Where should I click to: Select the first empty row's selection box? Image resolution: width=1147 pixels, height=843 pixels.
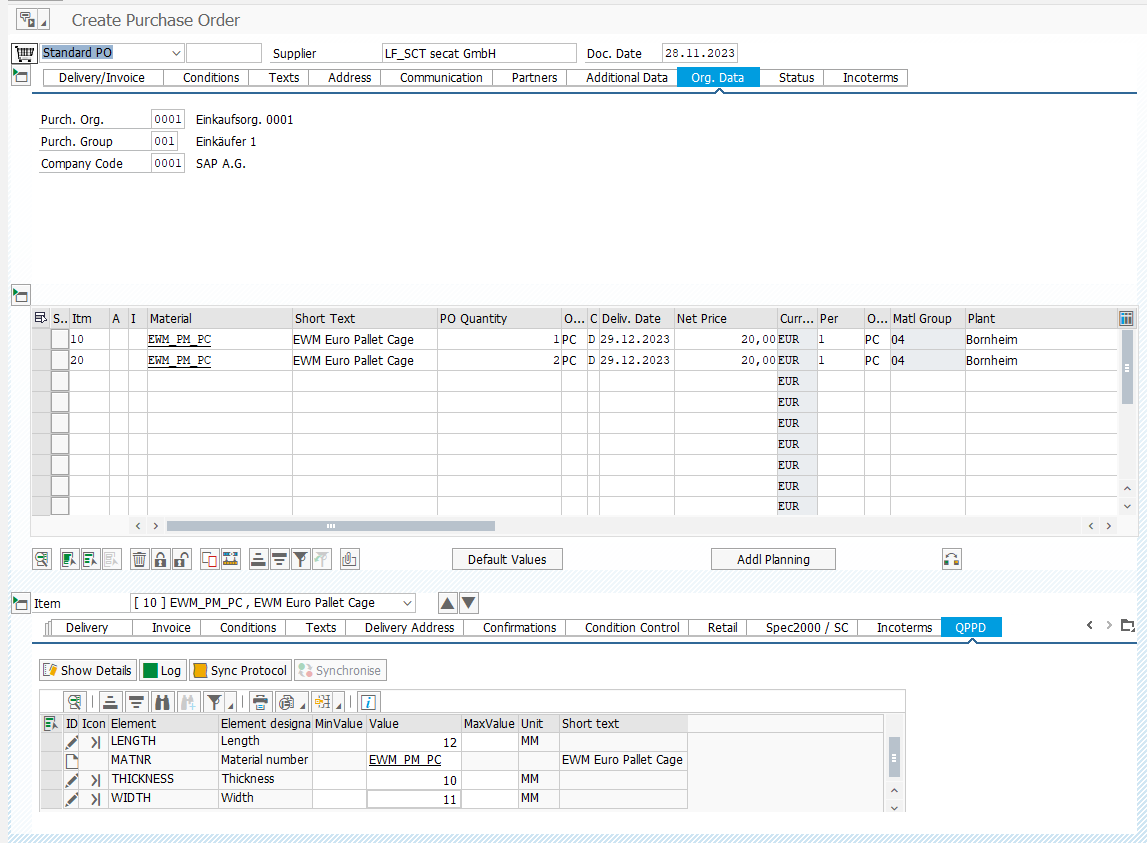pos(60,382)
